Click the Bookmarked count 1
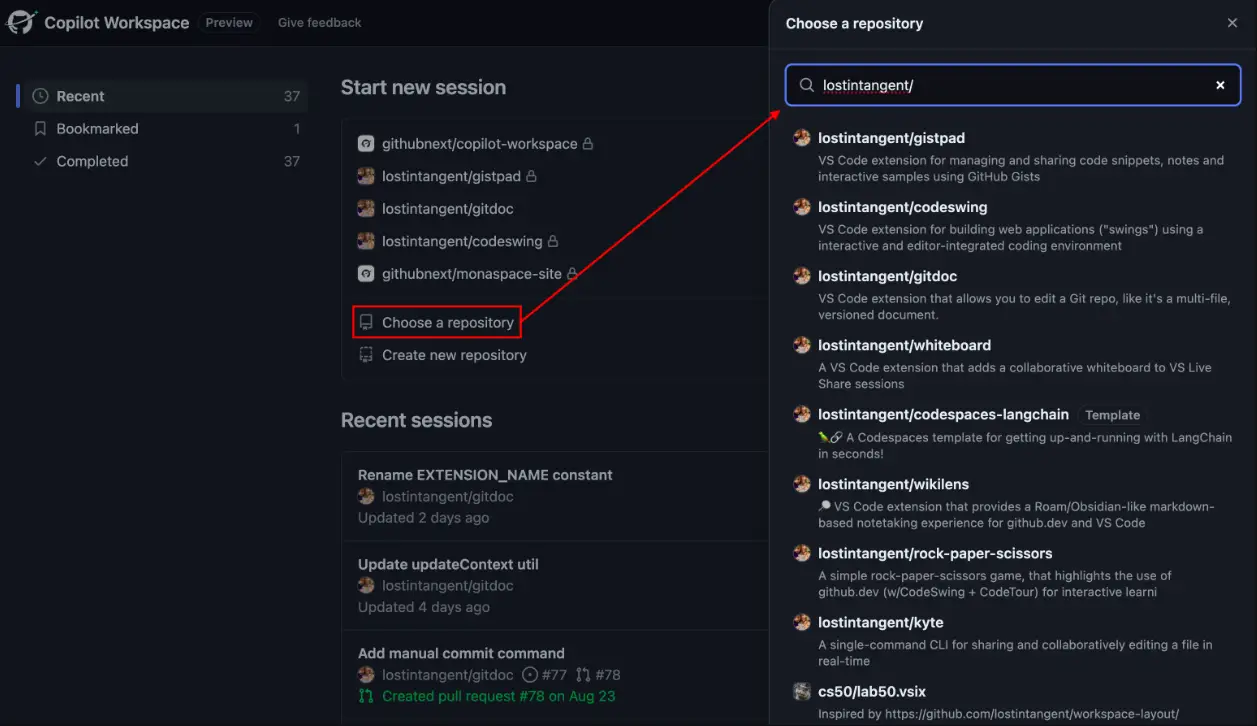 [x=297, y=129]
